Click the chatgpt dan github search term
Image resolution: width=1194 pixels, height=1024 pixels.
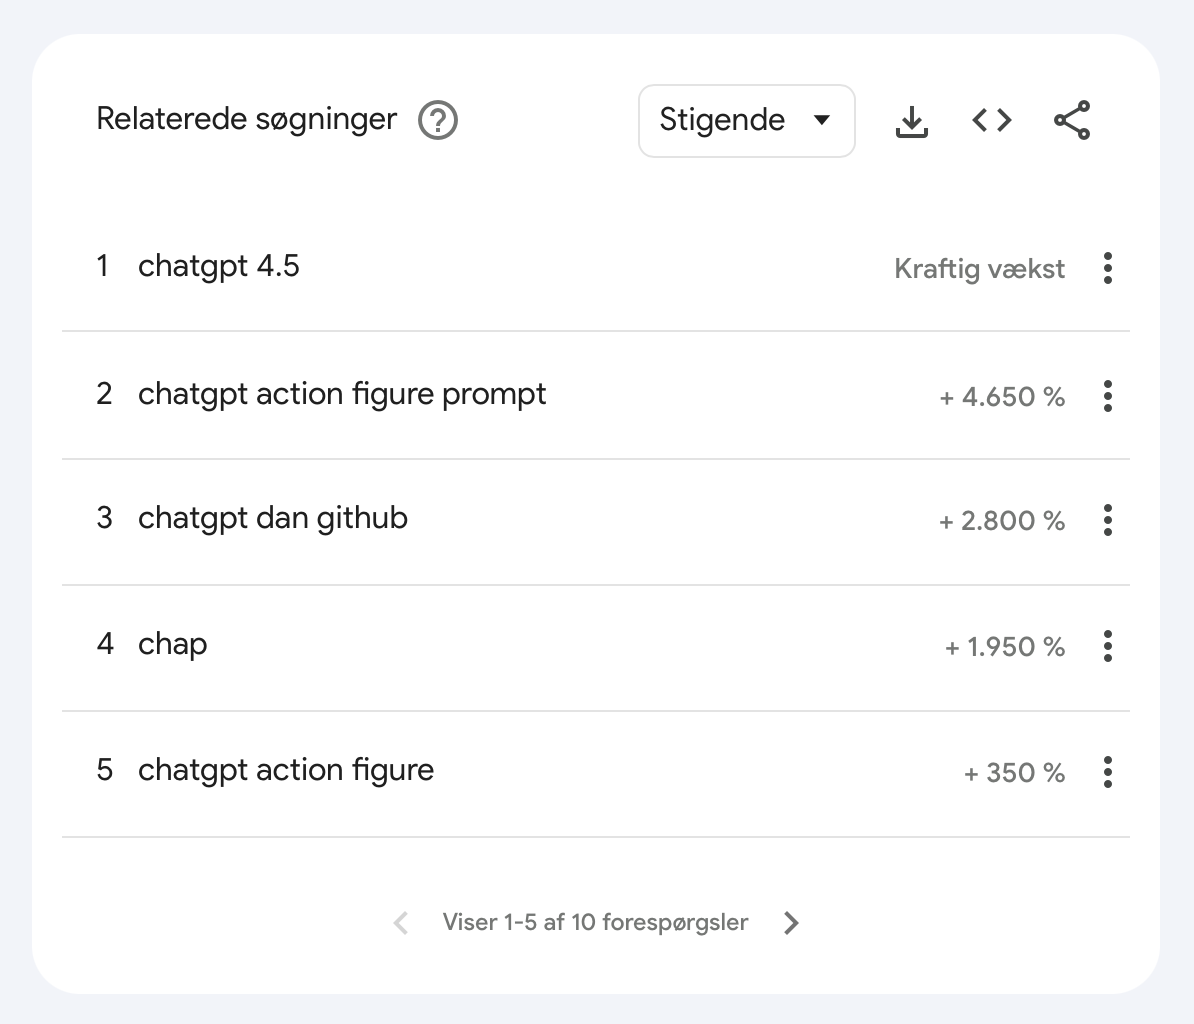[x=272, y=518]
